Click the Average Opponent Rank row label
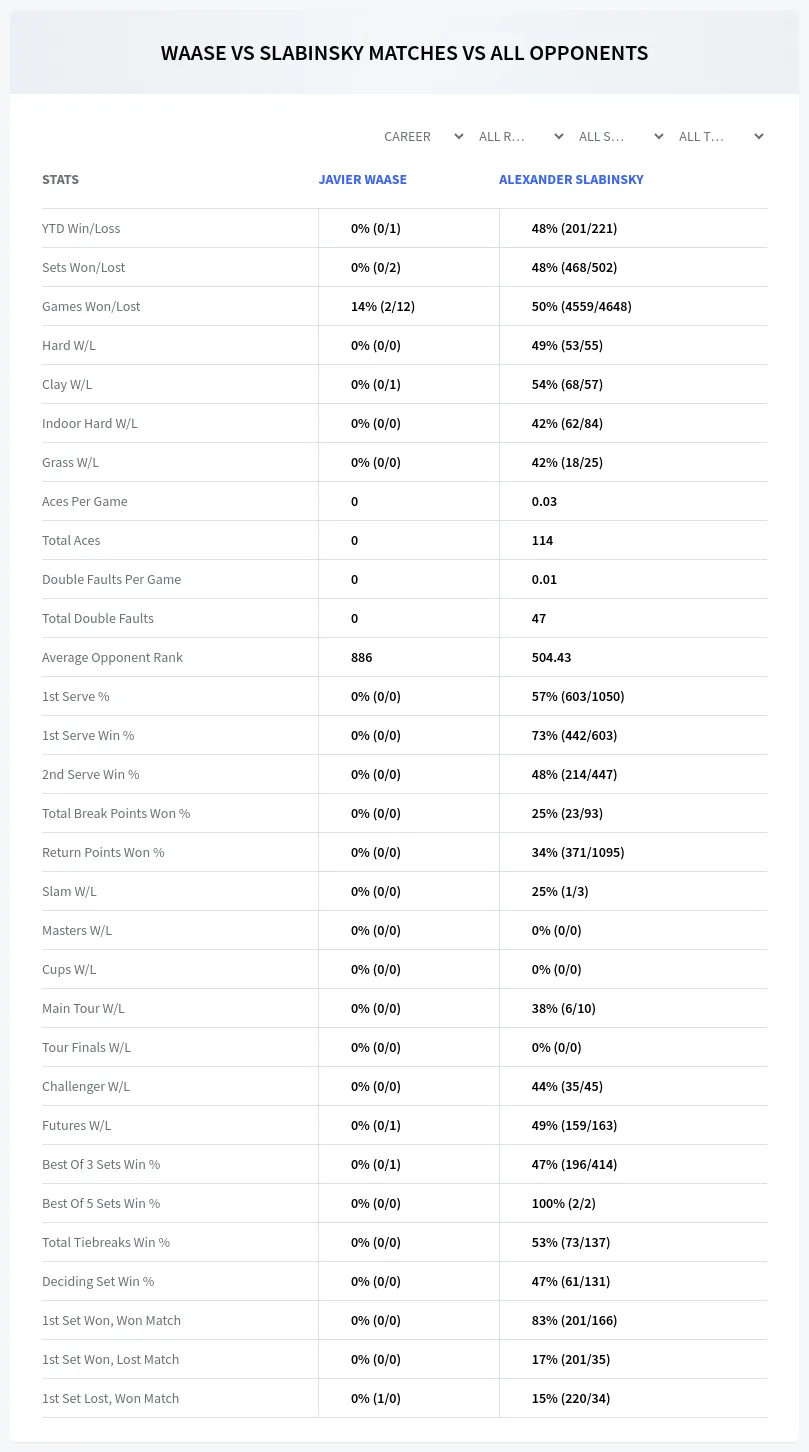 [x=112, y=657]
